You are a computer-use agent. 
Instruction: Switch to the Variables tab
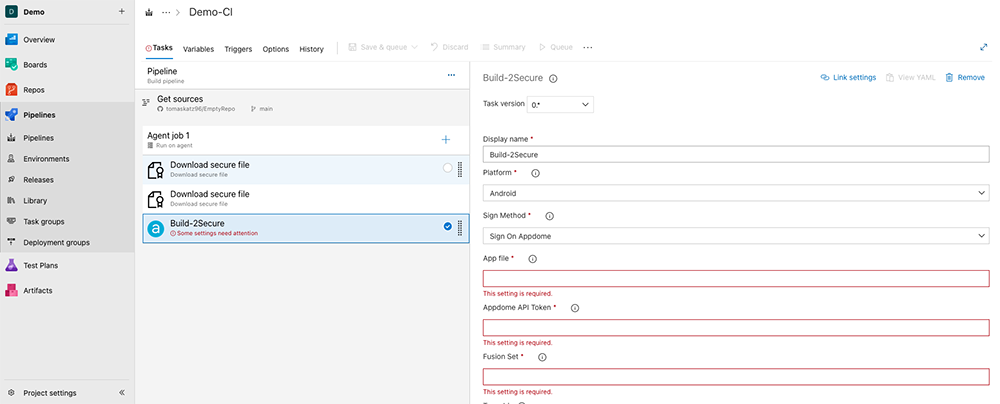[x=198, y=49]
